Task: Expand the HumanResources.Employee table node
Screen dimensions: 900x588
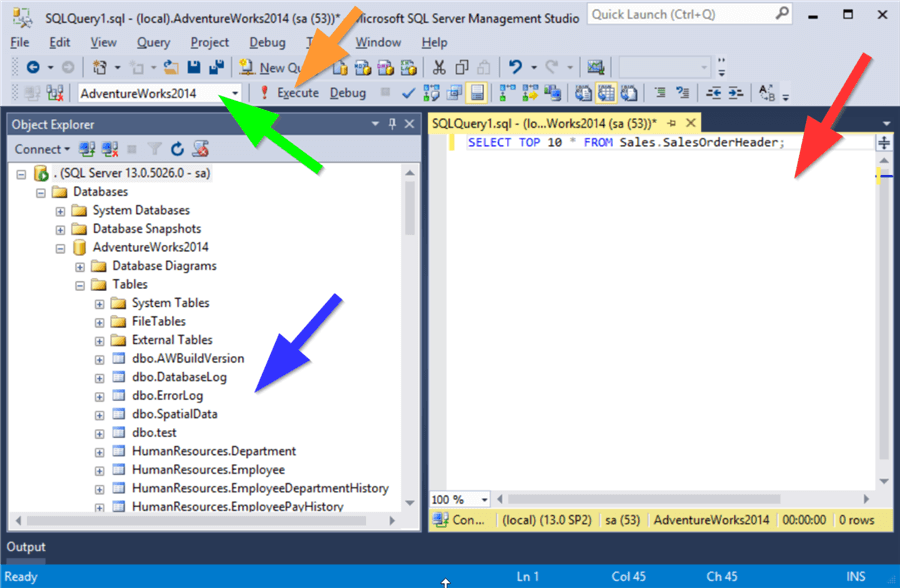Action: (x=99, y=470)
